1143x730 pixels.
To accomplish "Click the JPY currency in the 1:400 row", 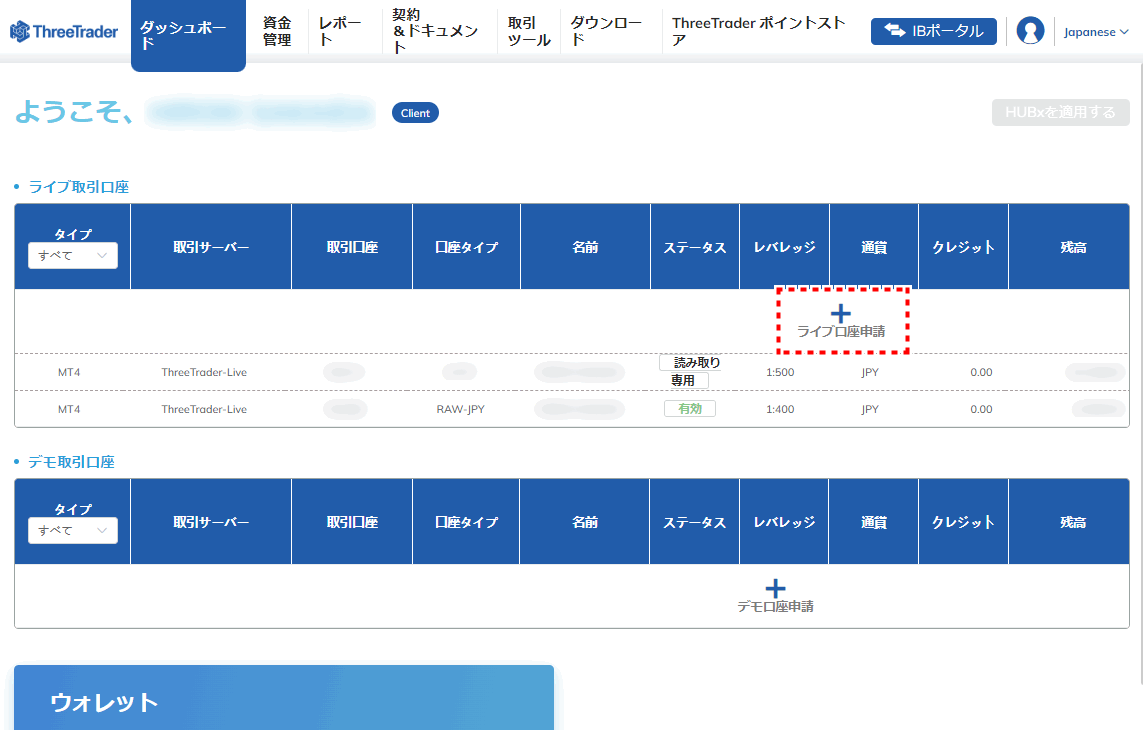I will [870, 409].
